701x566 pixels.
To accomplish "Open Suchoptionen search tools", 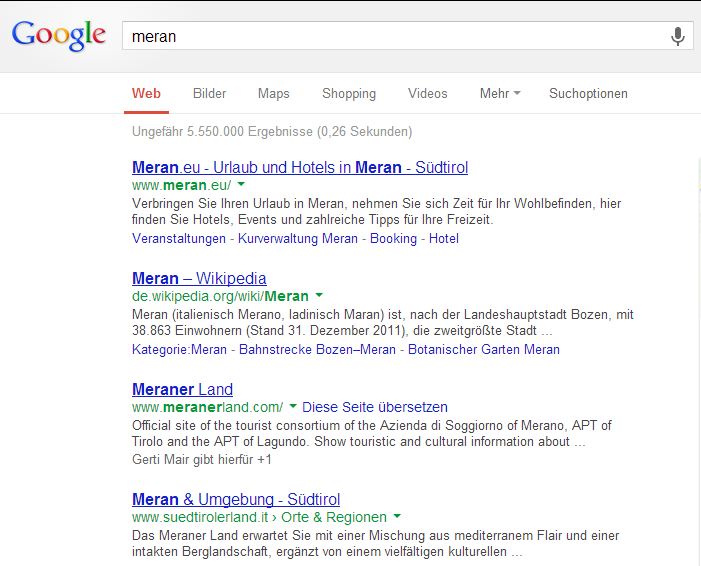I will click(x=588, y=93).
